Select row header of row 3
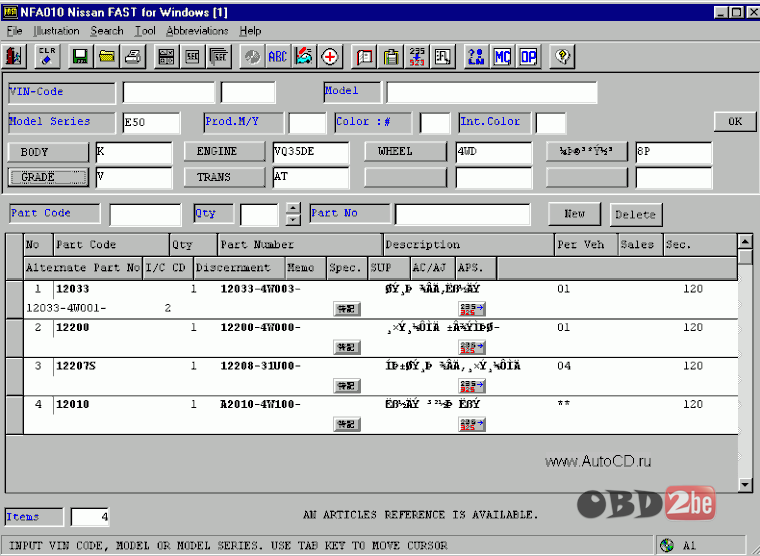760x556 pixels. [15, 376]
